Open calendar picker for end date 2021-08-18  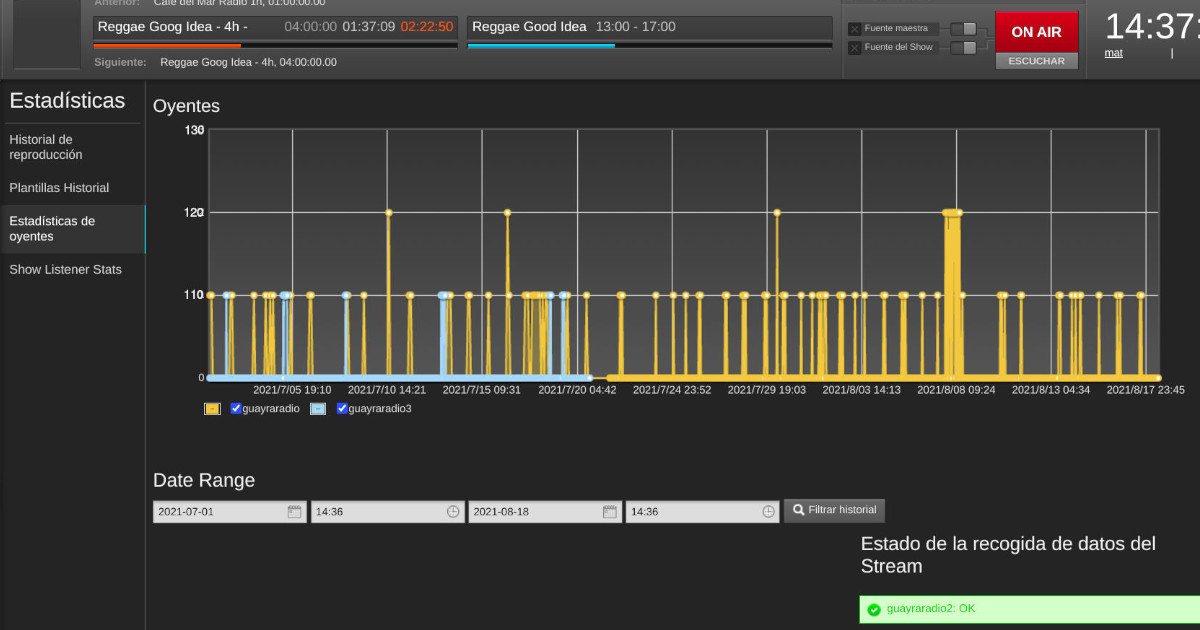point(610,511)
